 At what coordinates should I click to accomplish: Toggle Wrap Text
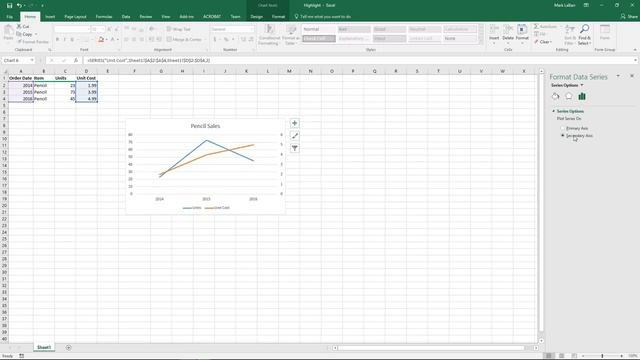(x=178, y=29)
